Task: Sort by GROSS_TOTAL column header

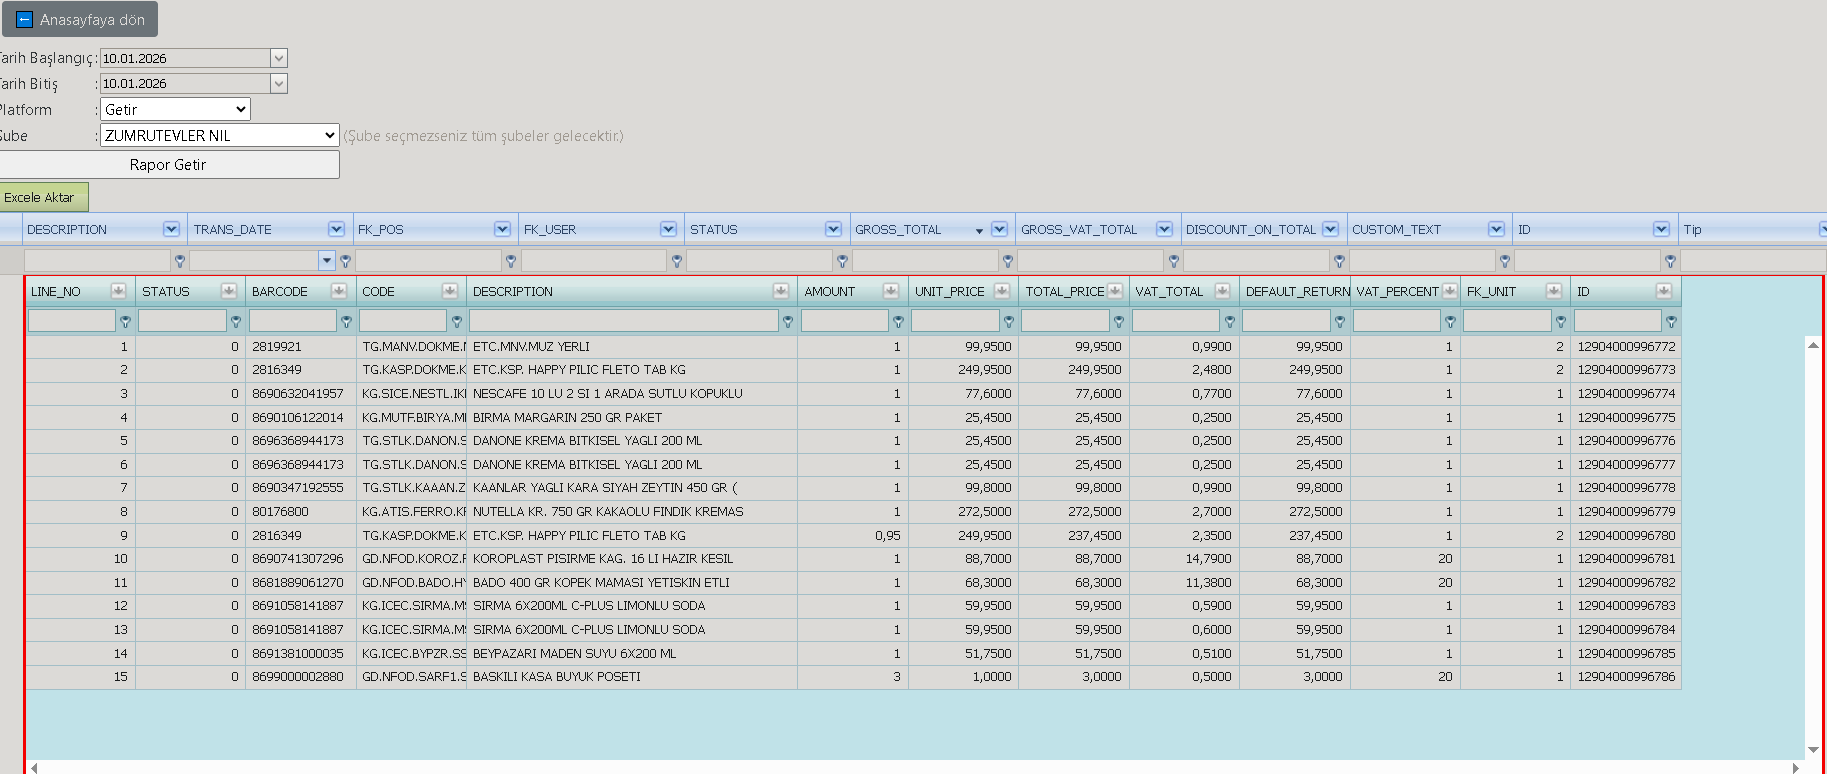Action: pos(898,229)
